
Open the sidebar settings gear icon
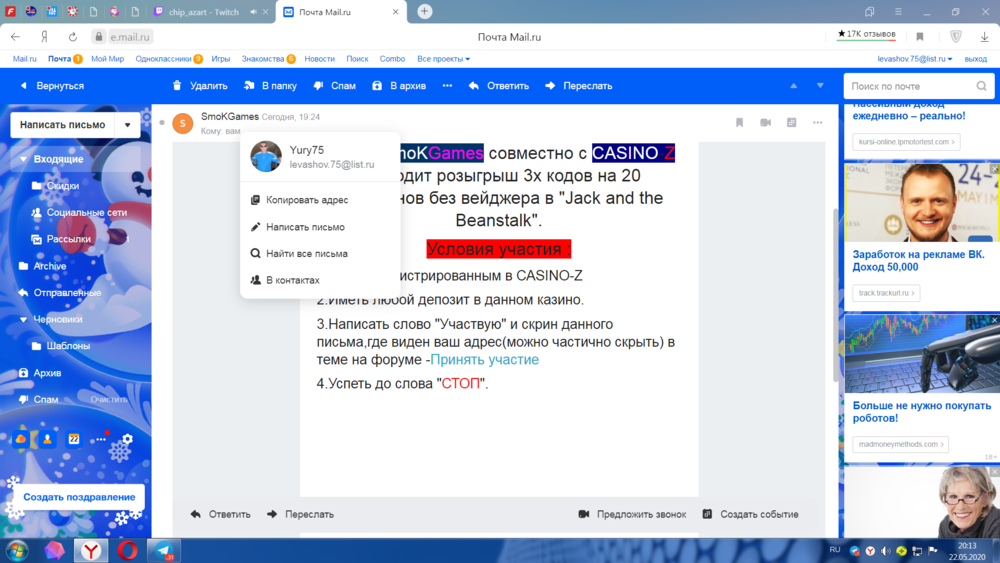click(x=127, y=439)
